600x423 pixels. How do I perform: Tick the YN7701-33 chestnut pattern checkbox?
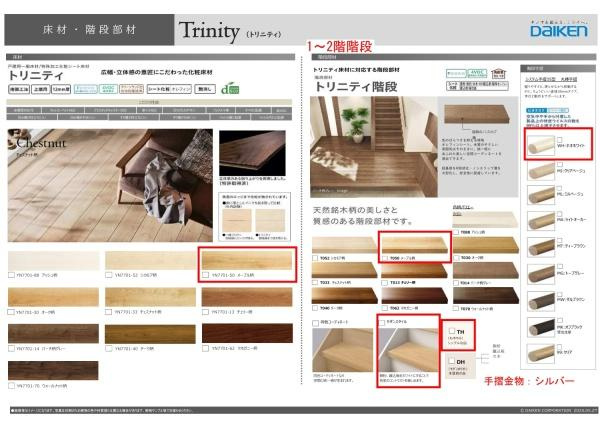pyautogui.click(x=109, y=312)
